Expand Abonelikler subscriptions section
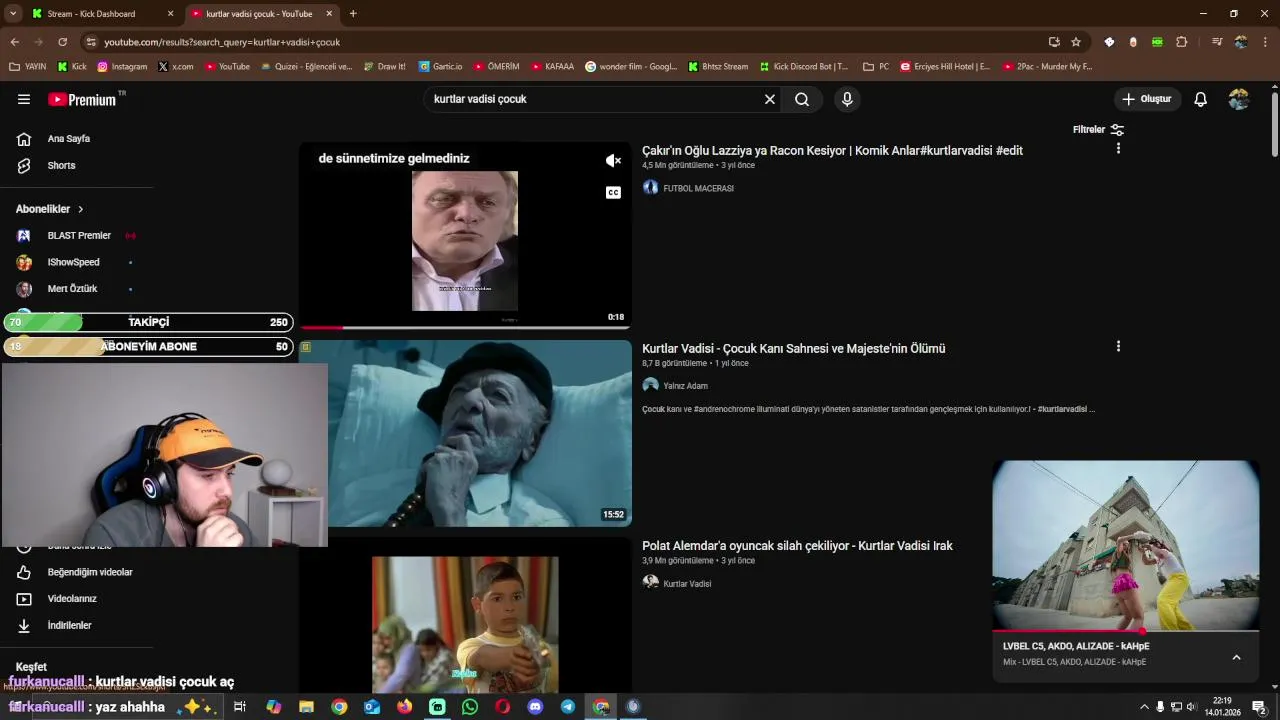 pos(50,209)
